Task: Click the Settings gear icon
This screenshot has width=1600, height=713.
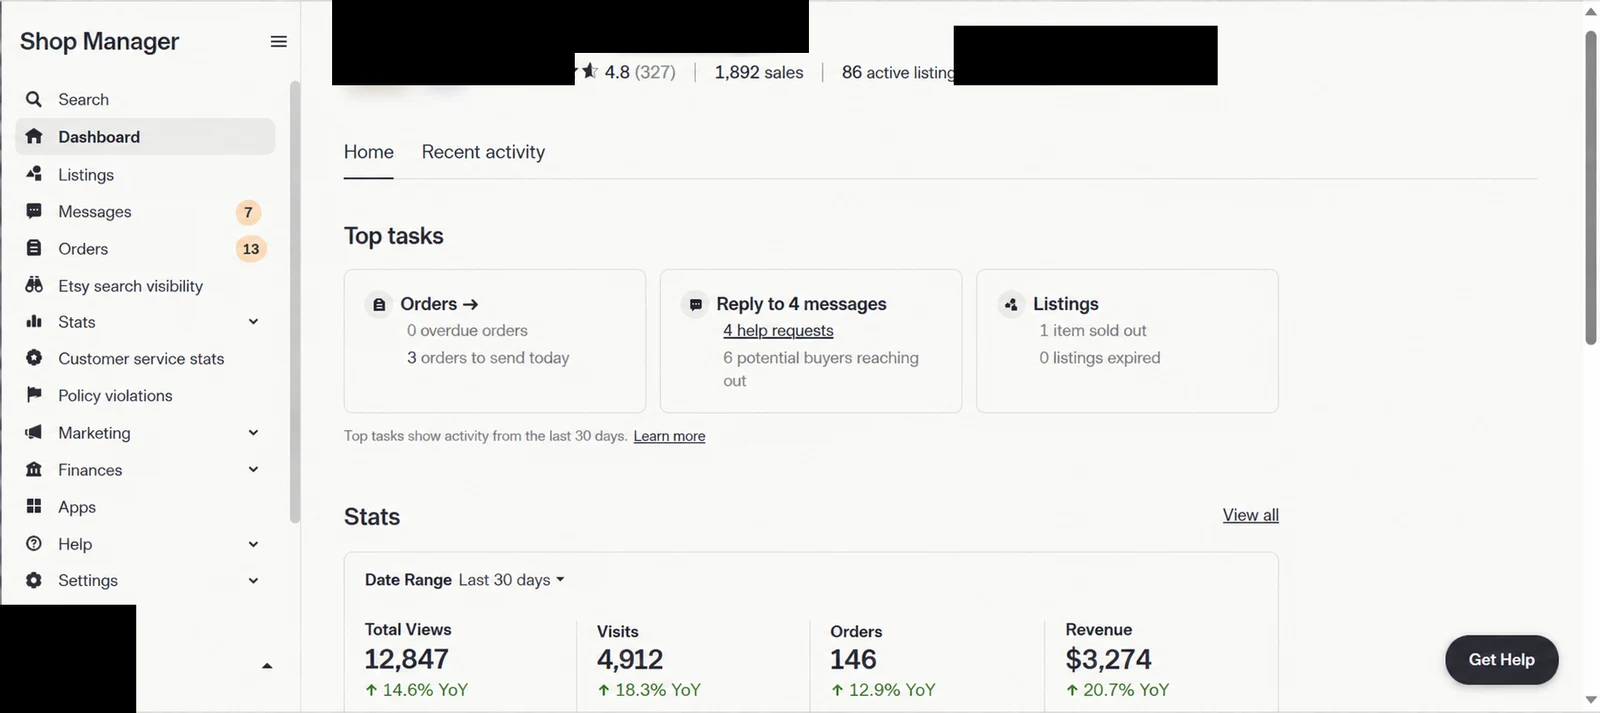Action: coord(34,580)
